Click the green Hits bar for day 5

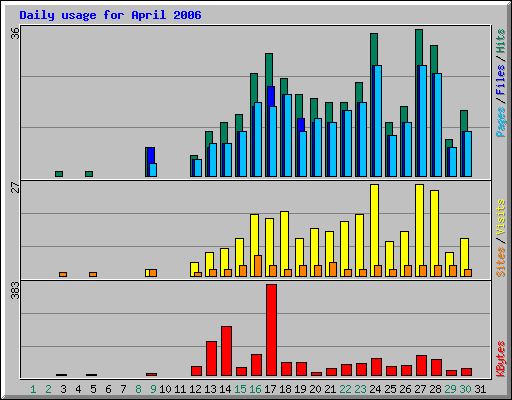89,174
